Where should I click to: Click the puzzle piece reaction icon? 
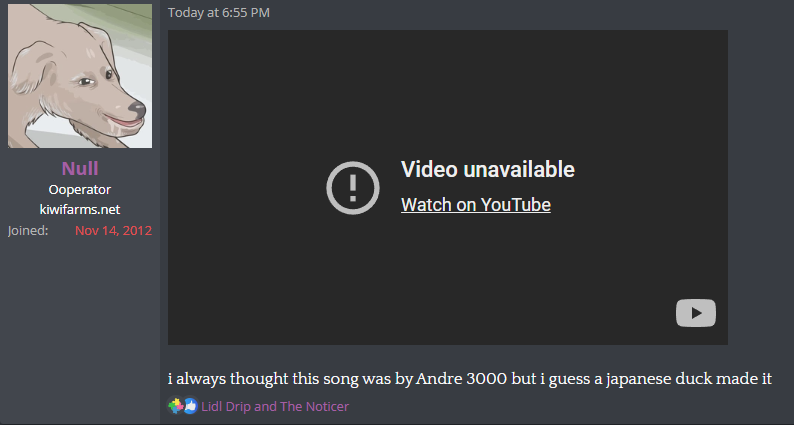(x=176, y=406)
